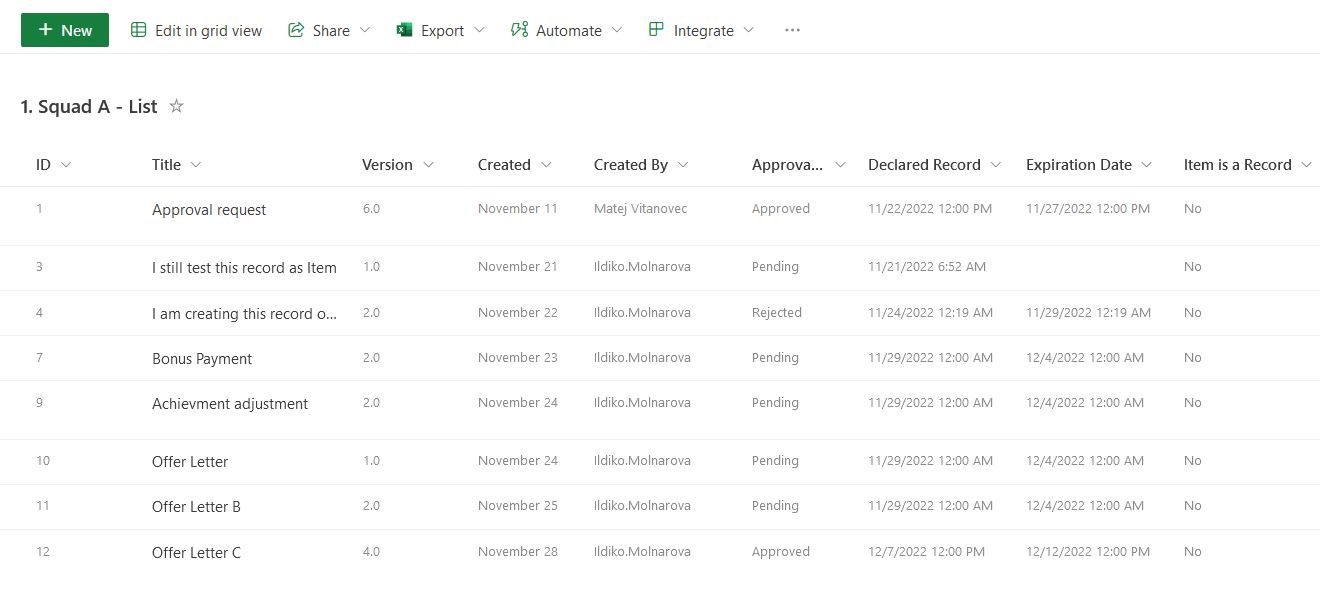Click the No value for Offer Letter C
1320x592 pixels.
1193,552
